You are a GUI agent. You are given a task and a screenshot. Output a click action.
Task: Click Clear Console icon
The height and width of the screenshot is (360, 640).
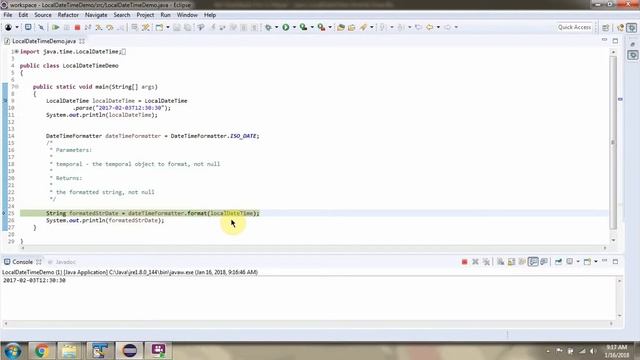click(x=500, y=262)
